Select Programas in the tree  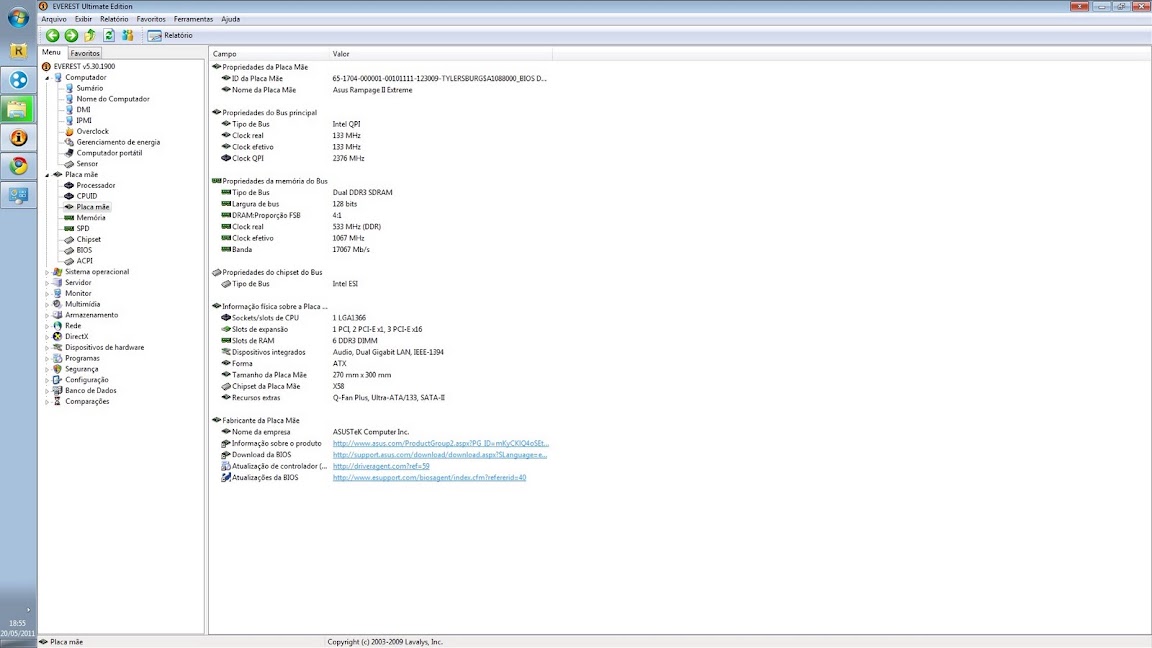point(82,359)
